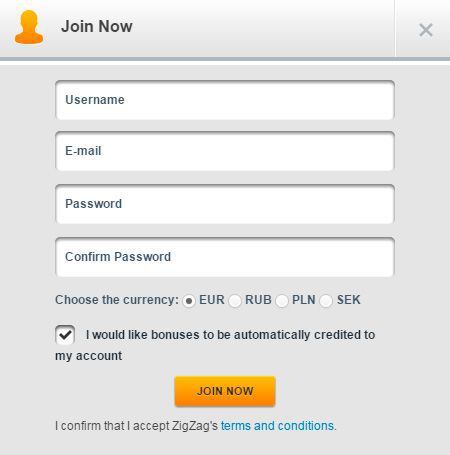Focus the Username input field

tap(225, 100)
